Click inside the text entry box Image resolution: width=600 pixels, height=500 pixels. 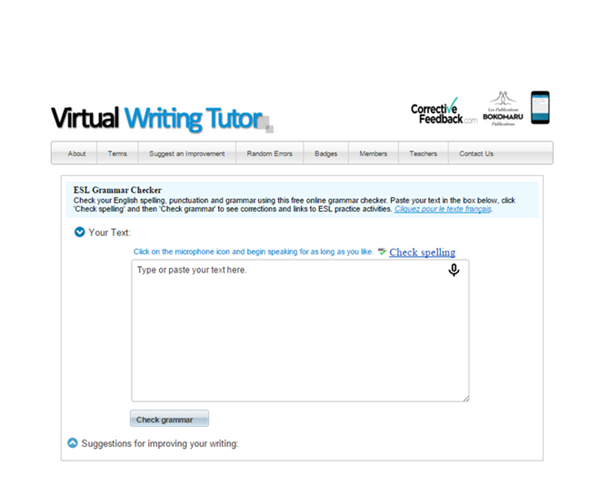pyautogui.click(x=300, y=331)
